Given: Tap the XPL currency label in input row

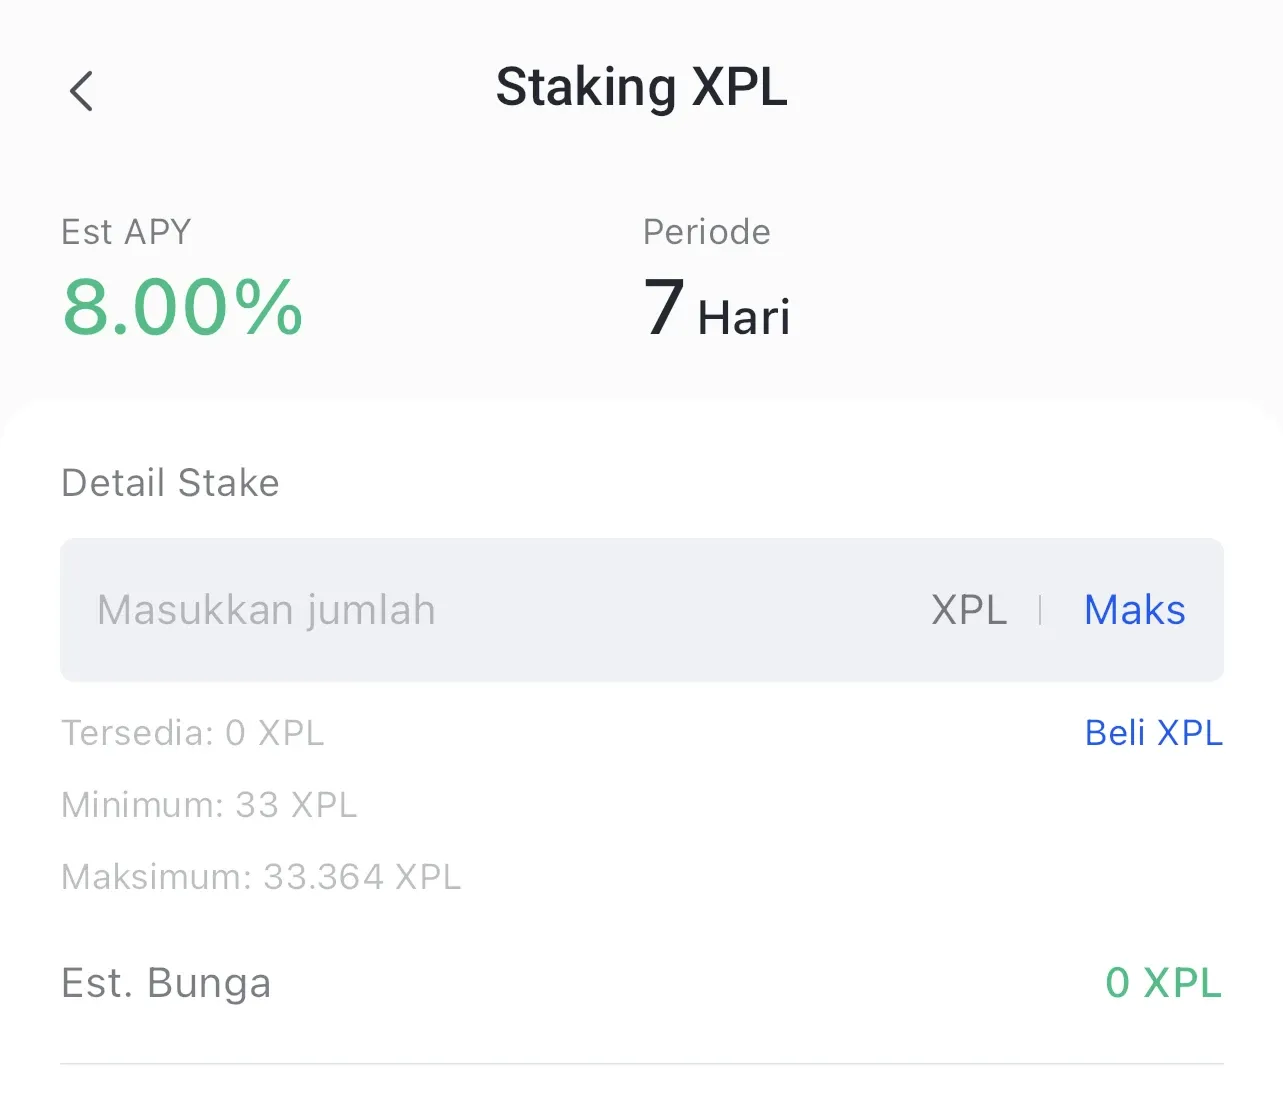Looking at the screenshot, I should (x=968, y=610).
